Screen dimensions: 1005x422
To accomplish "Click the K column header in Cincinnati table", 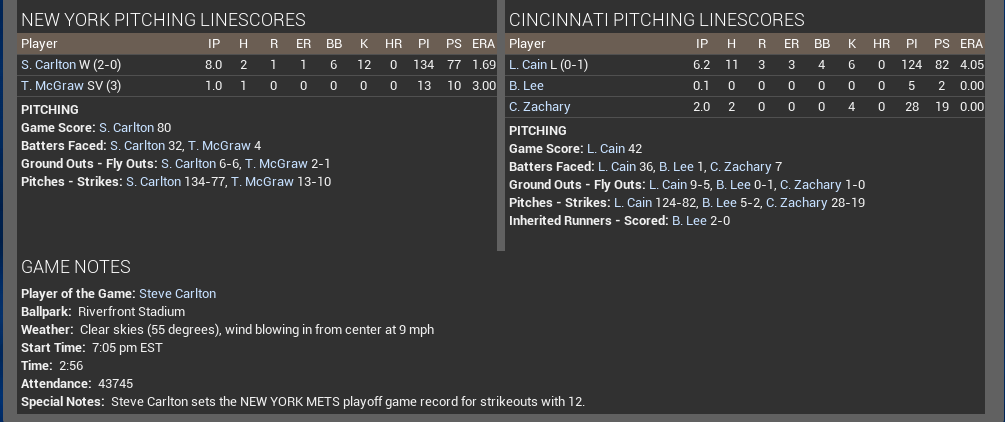I will pyautogui.click(x=852, y=44).
